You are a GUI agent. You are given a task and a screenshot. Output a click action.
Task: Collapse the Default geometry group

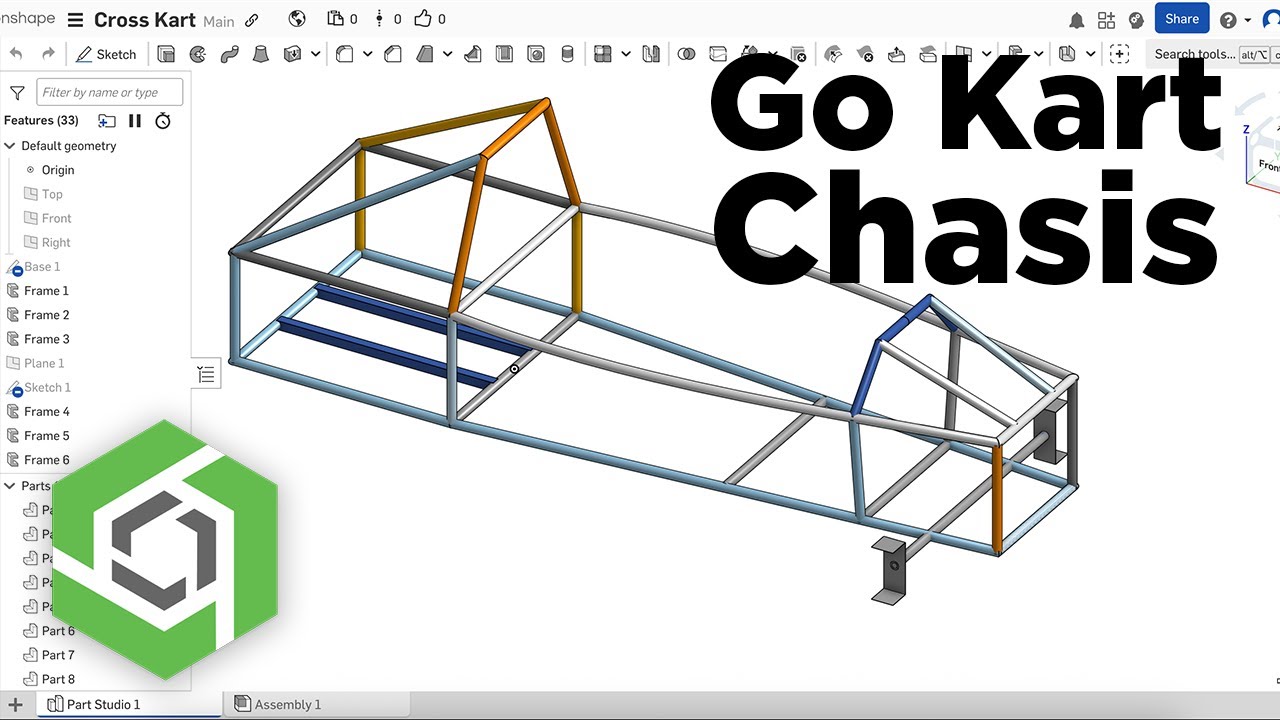click(x=11, y=146)
